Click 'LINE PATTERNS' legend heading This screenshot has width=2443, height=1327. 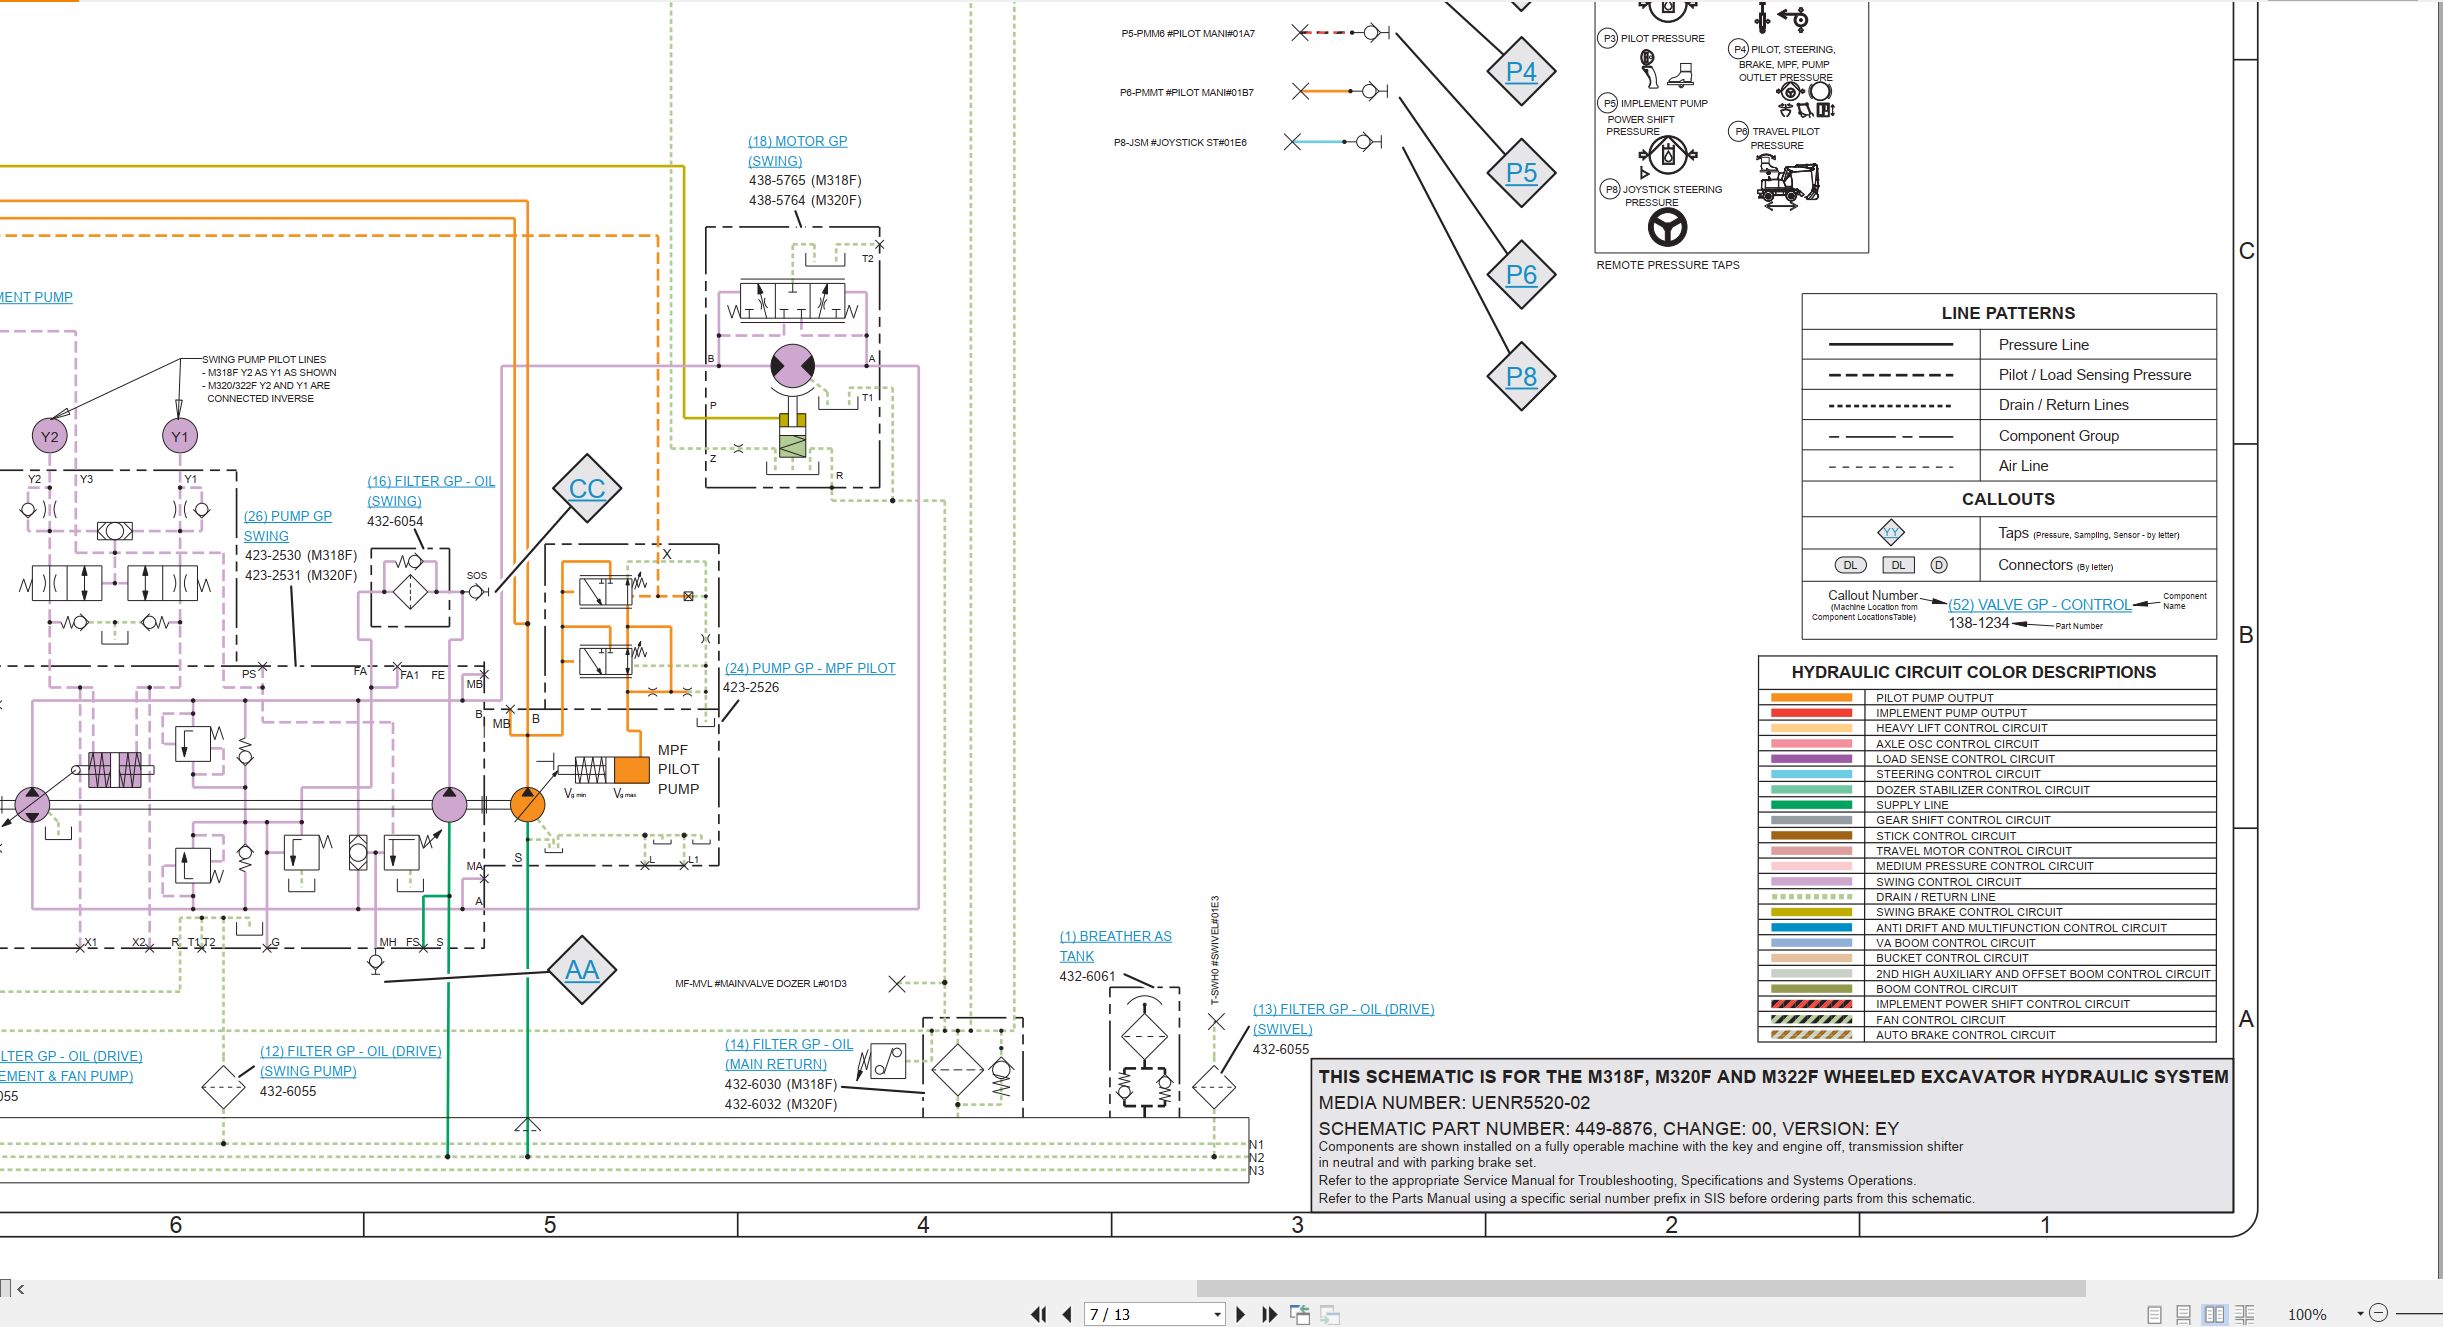(2008, 313)
